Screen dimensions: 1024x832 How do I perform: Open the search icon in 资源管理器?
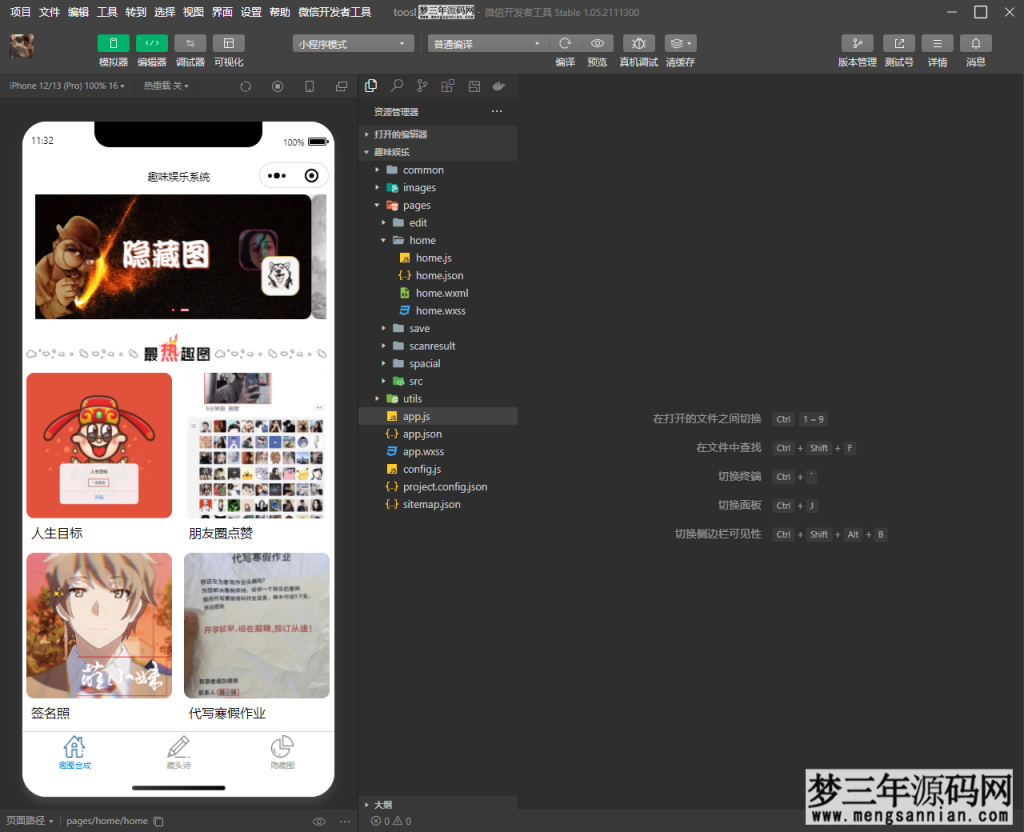click(x=397, y=85)
